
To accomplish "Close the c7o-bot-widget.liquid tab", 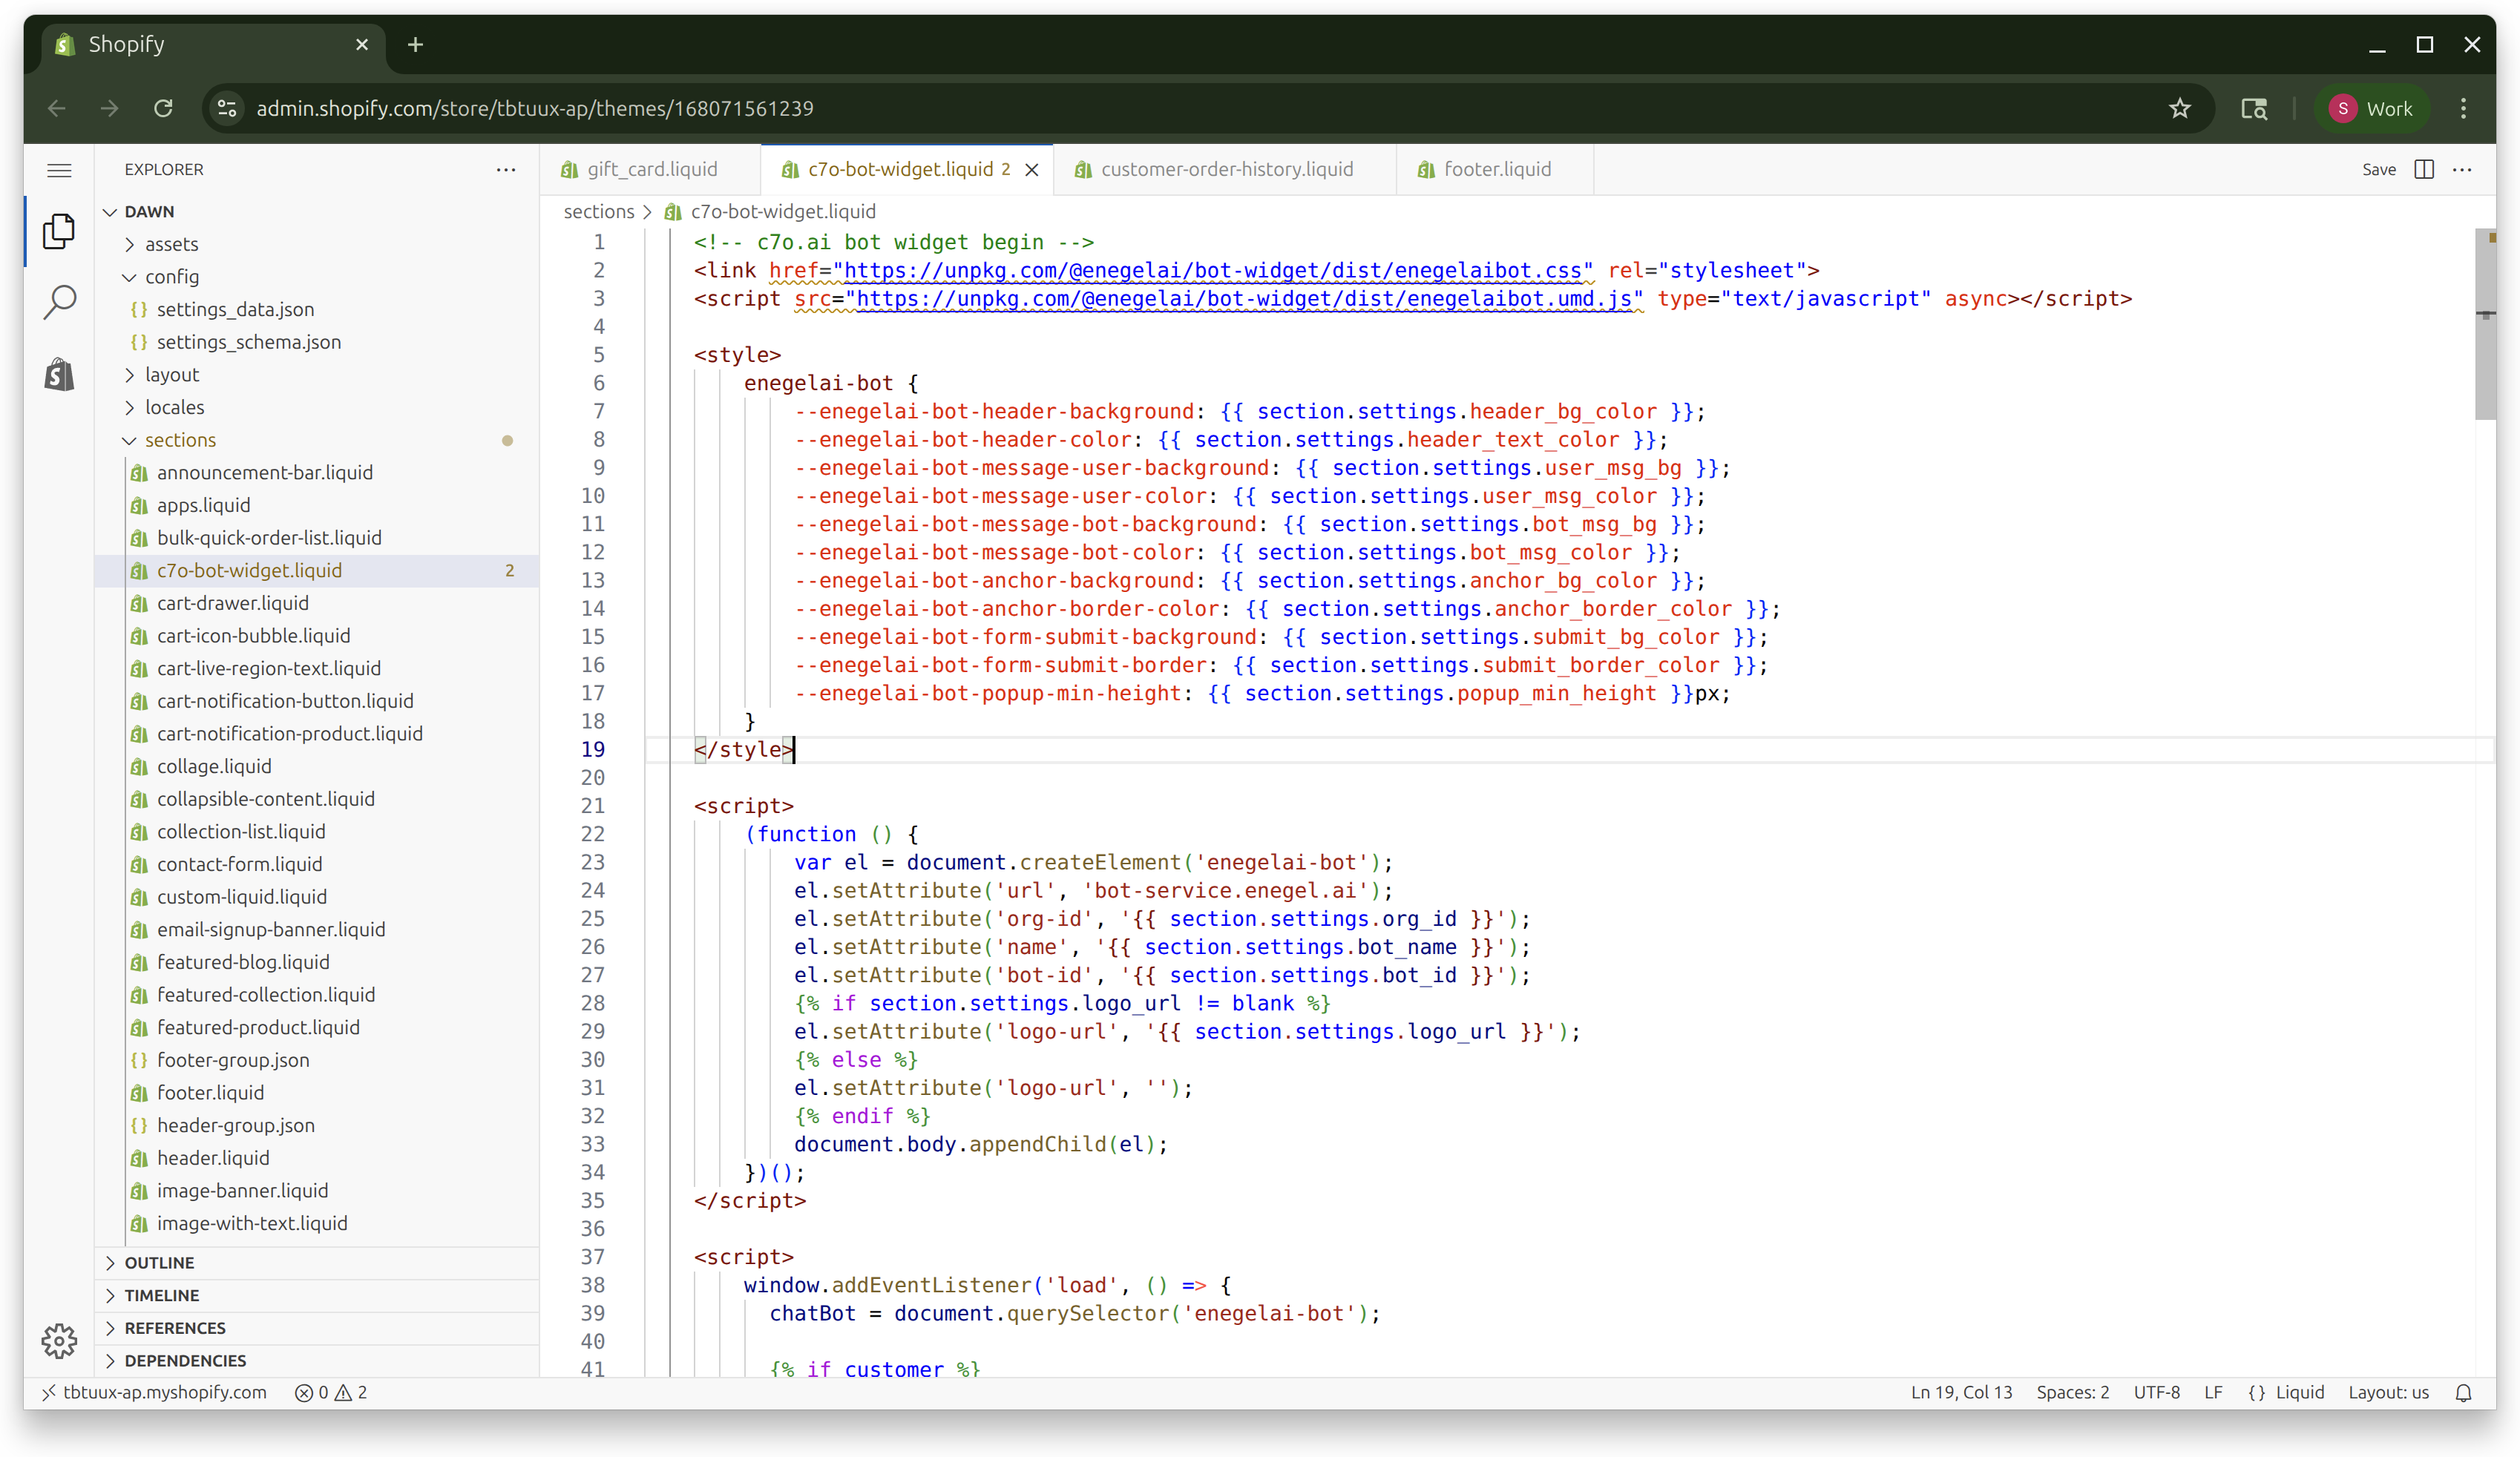I will (1032, 170).
